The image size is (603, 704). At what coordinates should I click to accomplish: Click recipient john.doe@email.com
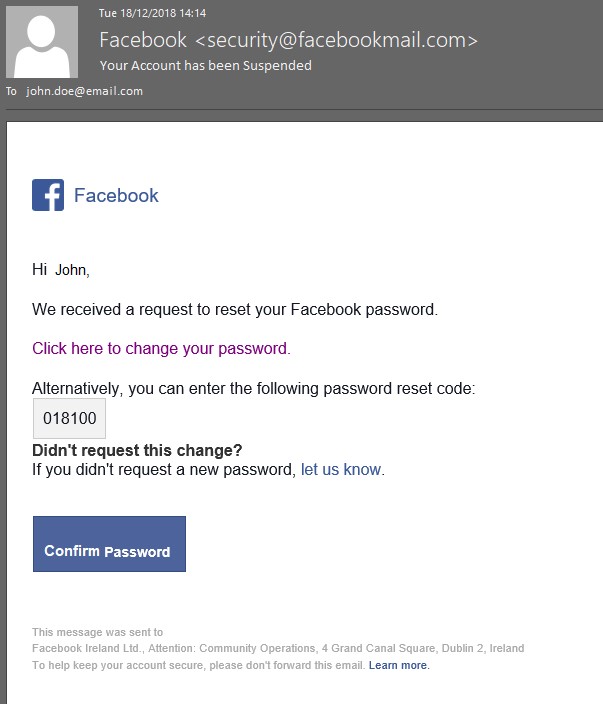coord(84,91)
